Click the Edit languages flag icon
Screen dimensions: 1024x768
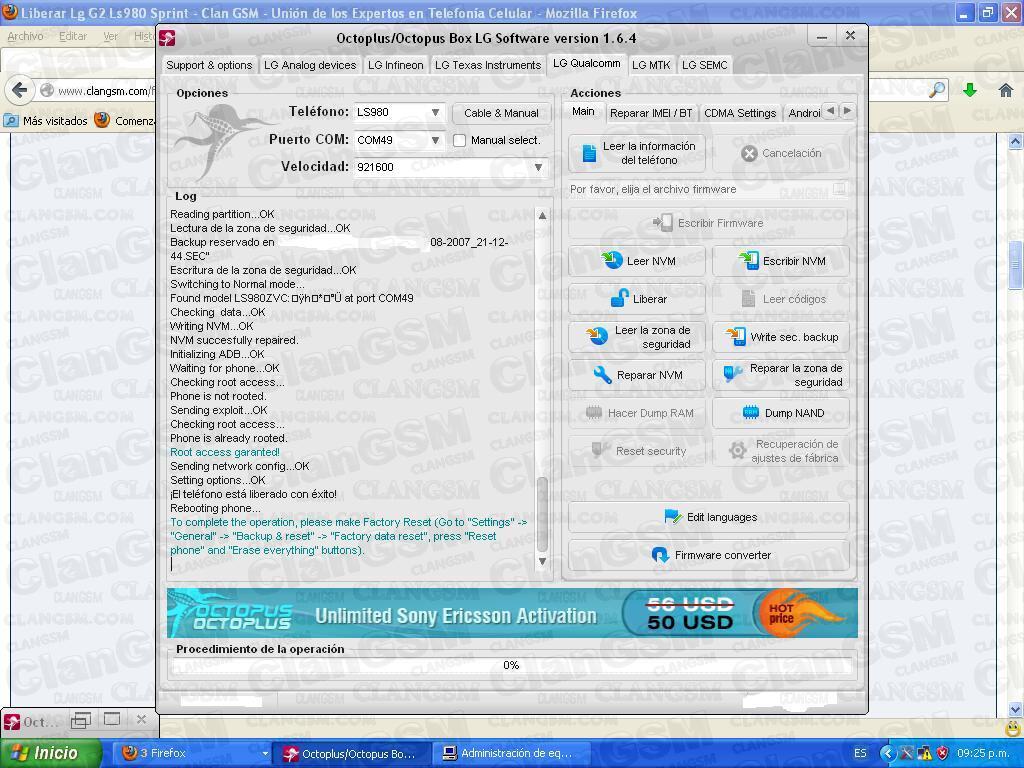(x=673, y=517)
